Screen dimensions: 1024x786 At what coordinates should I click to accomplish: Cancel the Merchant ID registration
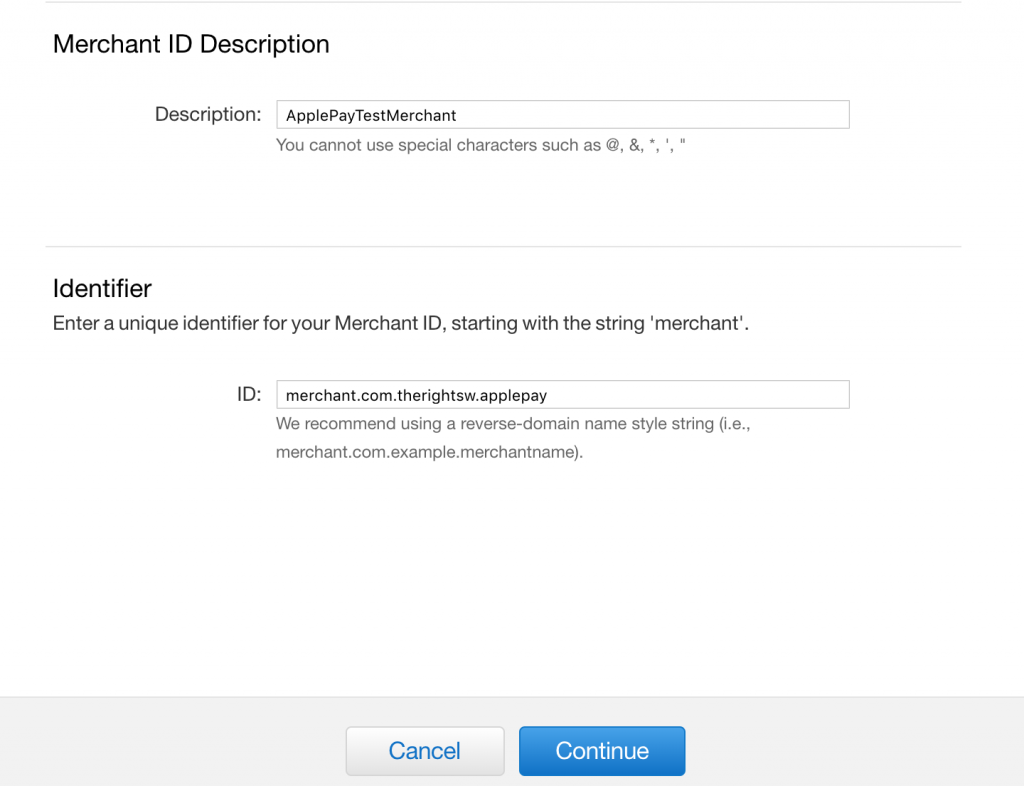pos(424,751)
